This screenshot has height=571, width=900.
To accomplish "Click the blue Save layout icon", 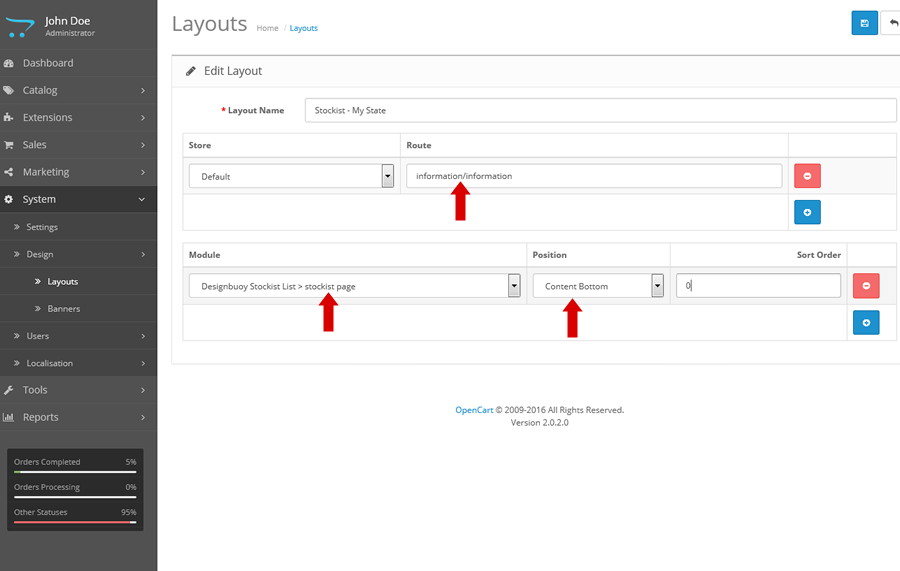I will 864,23.
